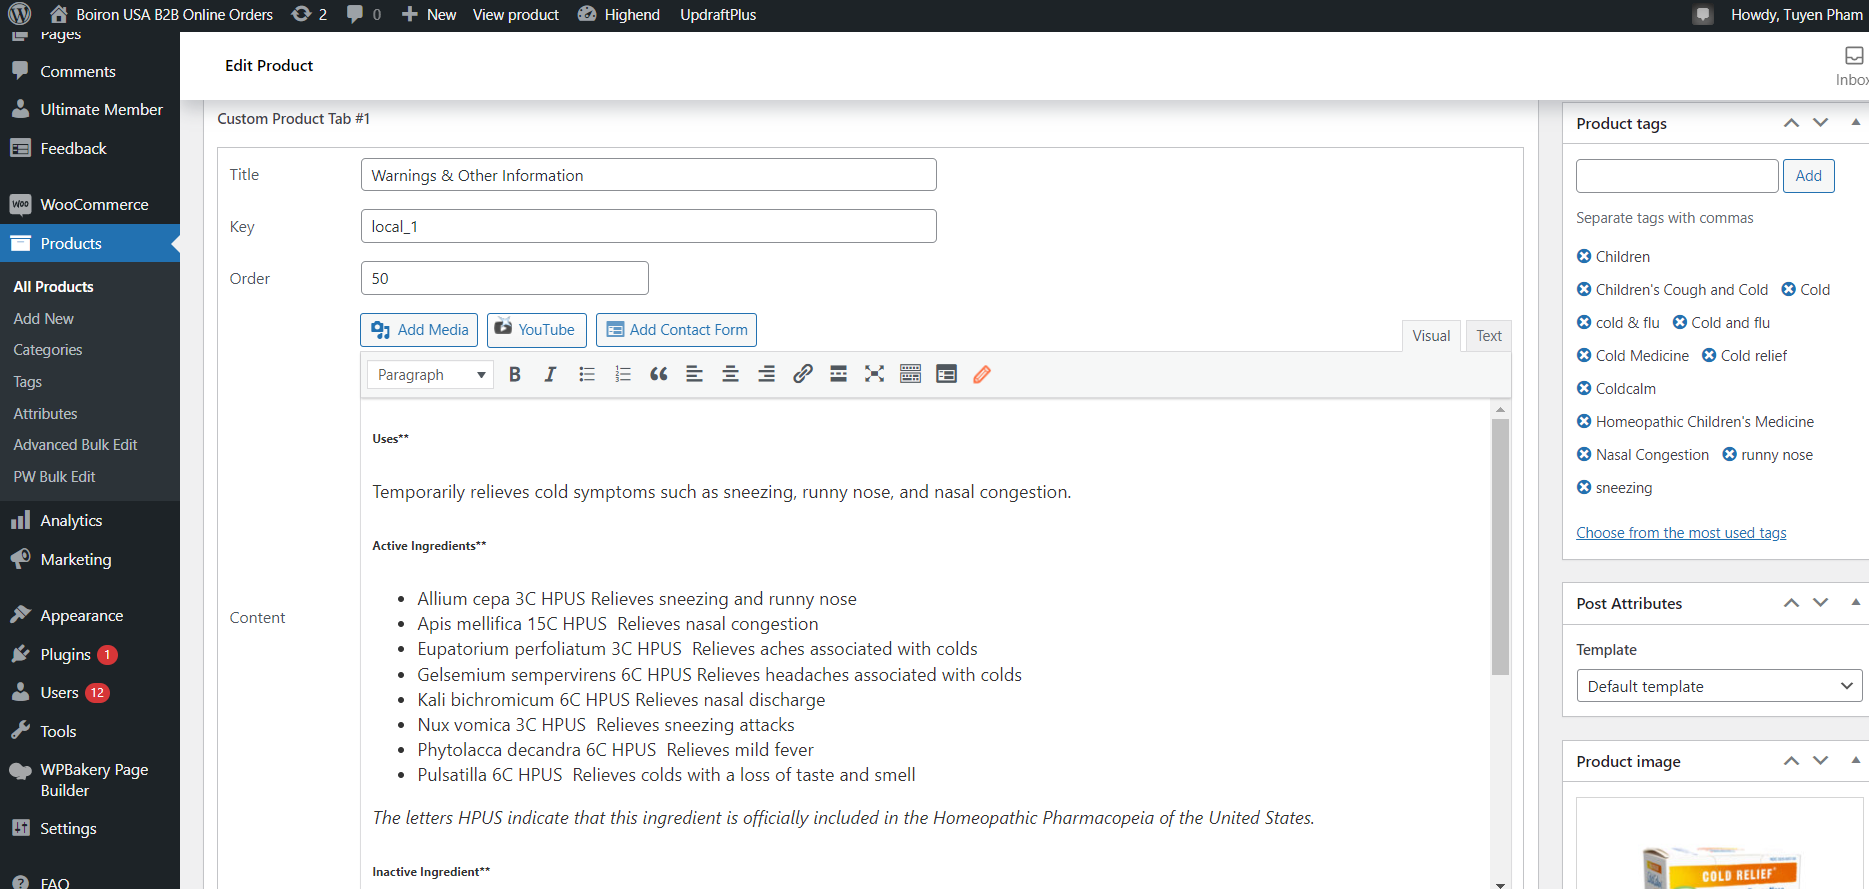Open Advanced Bulk Edit submenu
Viewport: 1869px width, 889px height.
pos(75,445)
